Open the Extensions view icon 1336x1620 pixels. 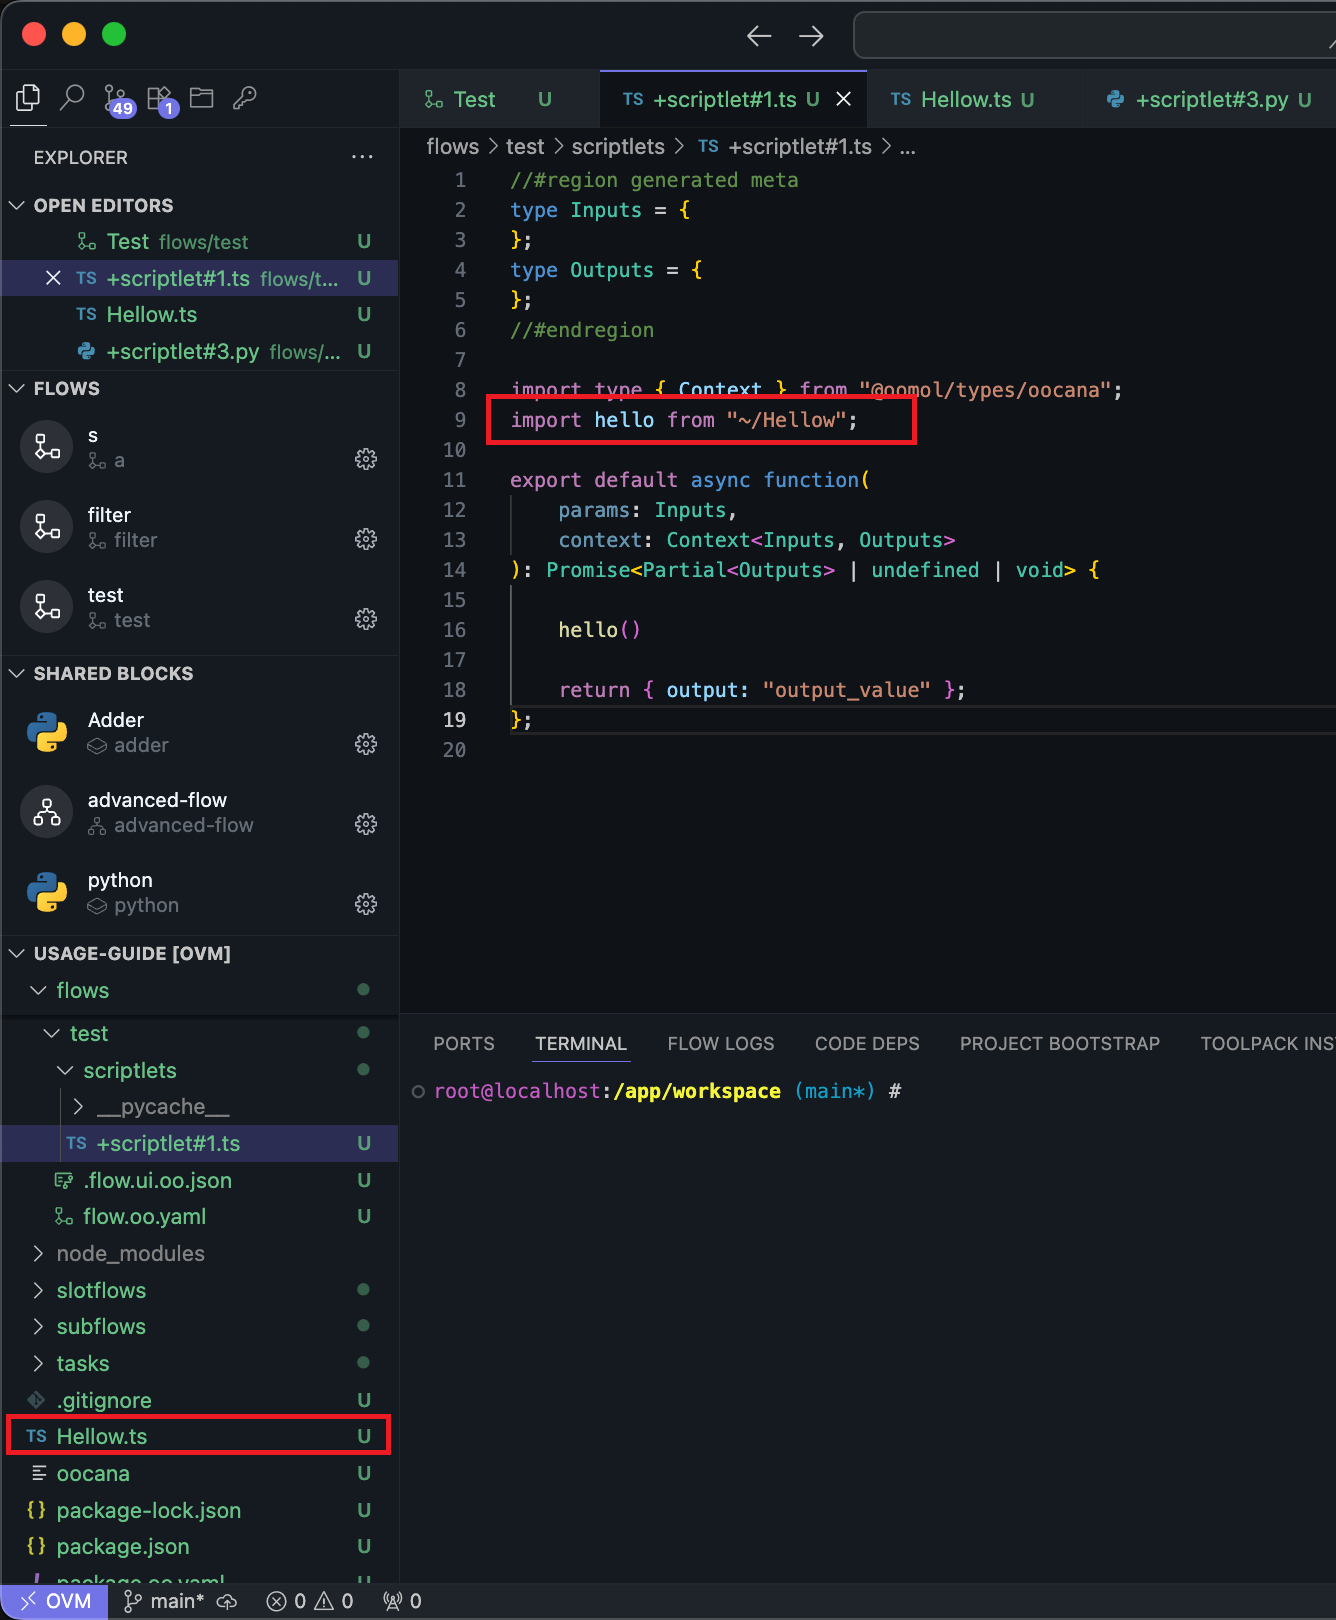coord(160,99)
